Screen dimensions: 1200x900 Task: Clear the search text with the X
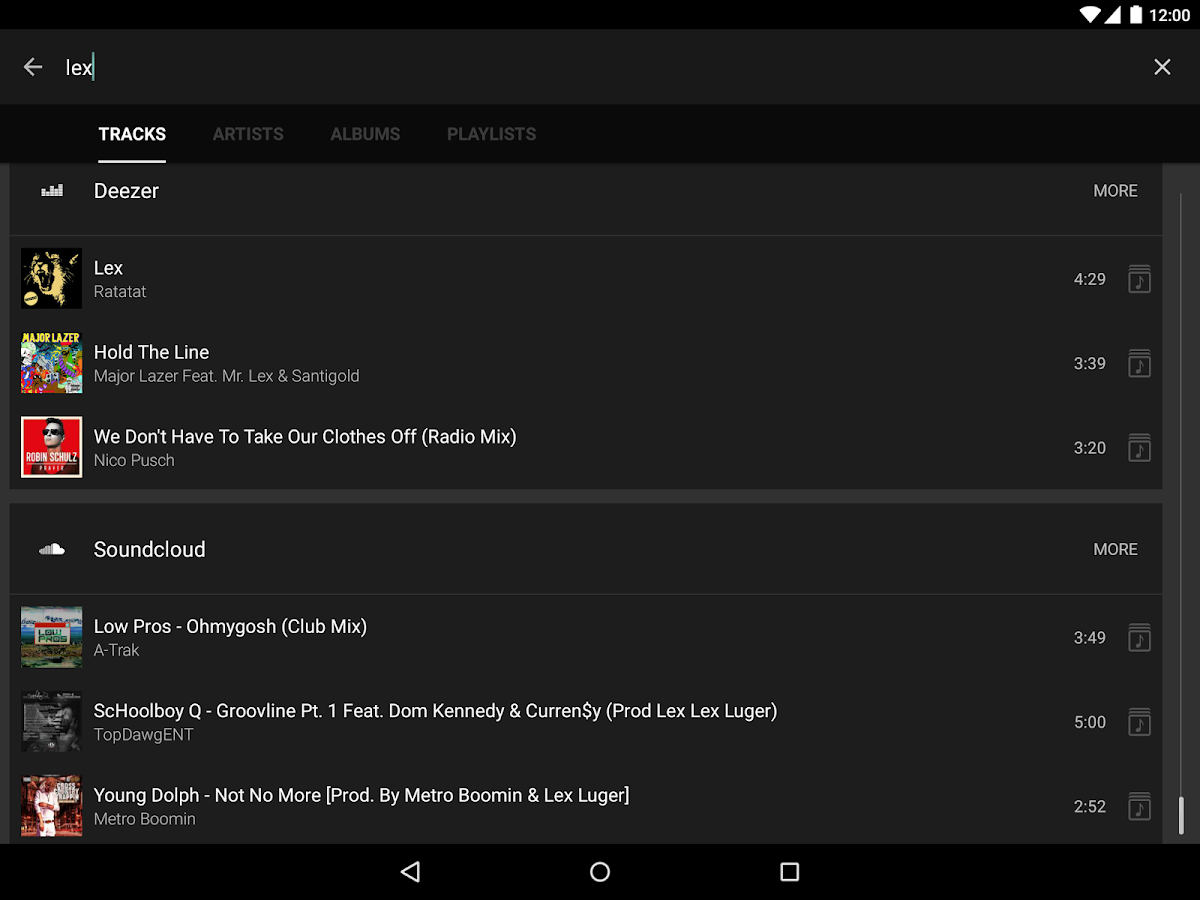[1162, 67]
